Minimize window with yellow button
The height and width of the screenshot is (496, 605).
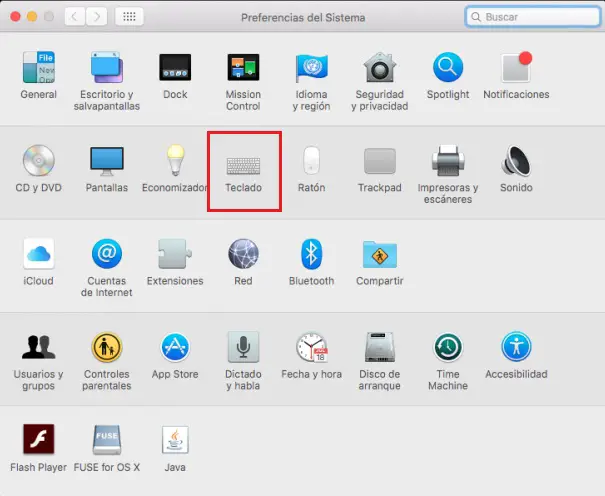click(32, 17)
